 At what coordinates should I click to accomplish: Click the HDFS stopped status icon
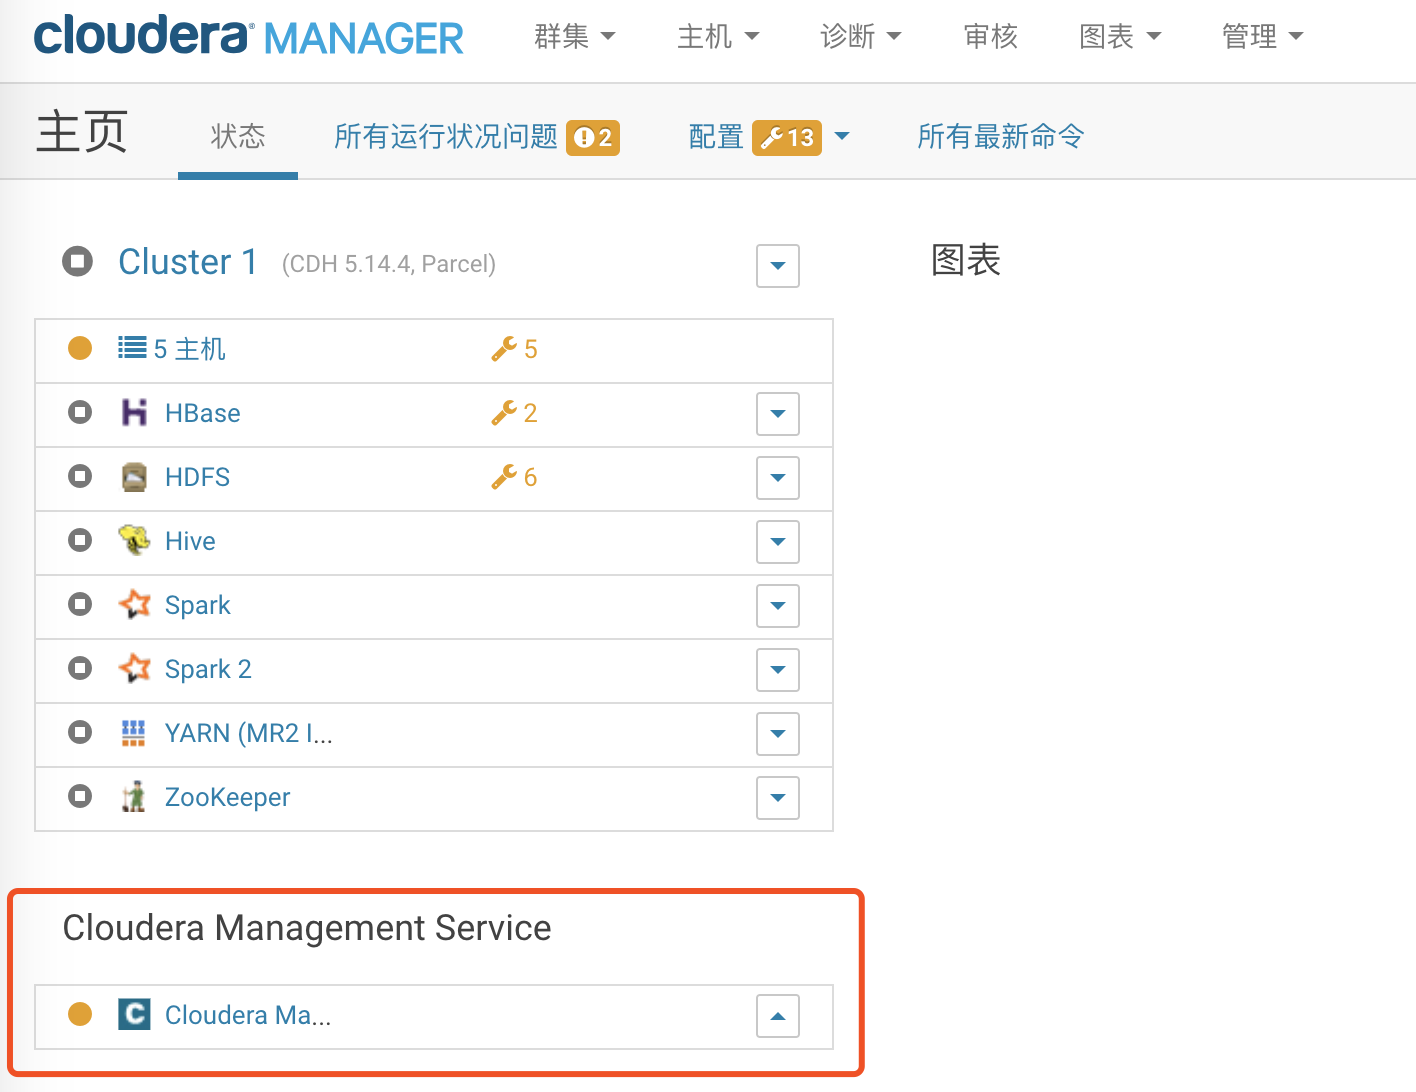click(80, 476)
